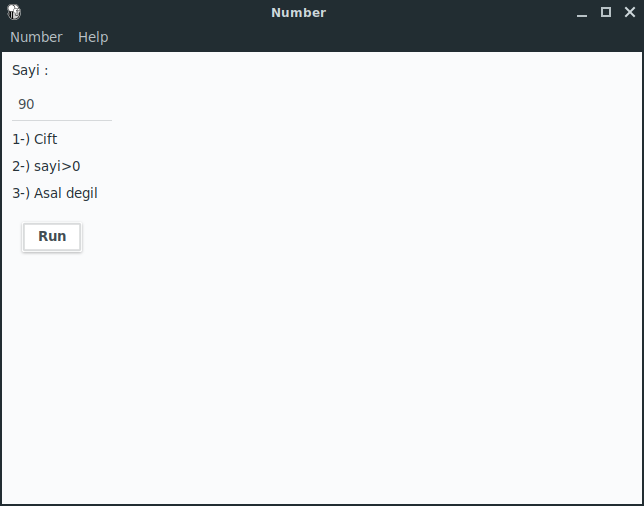Click the "1-) Cift" result line
The width and height of the screenshot is (644, 506).
35,139
